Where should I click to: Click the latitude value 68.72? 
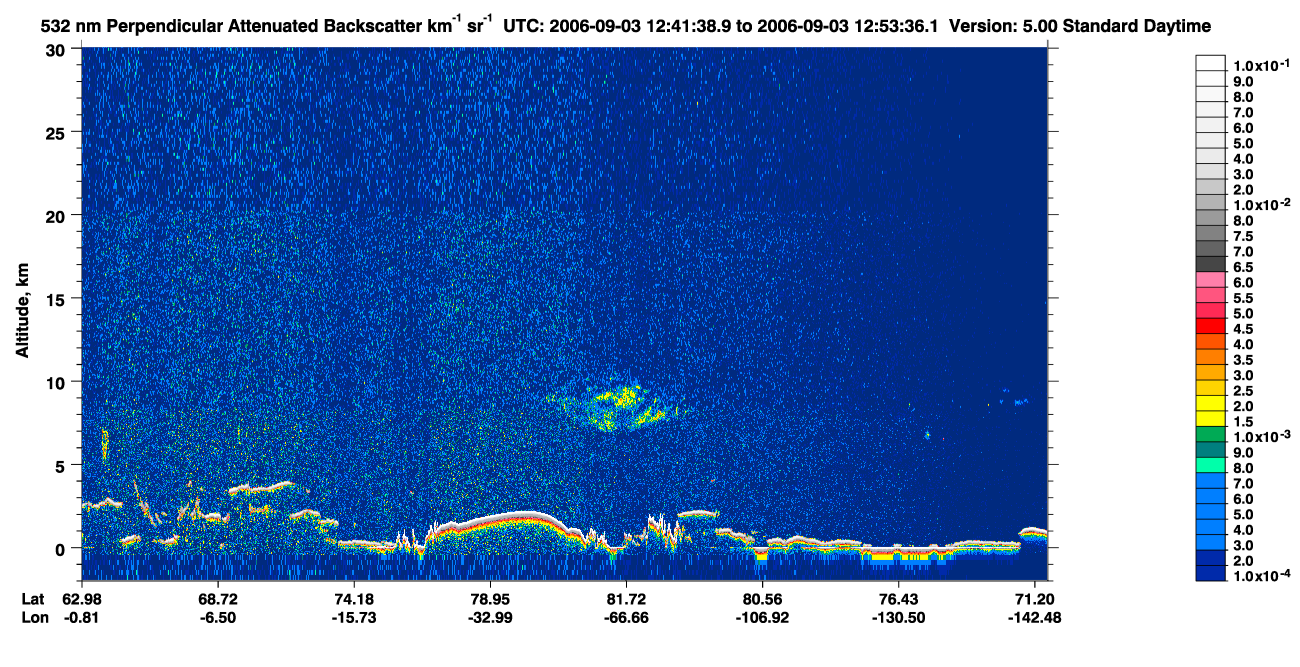(x=218, y=599)
